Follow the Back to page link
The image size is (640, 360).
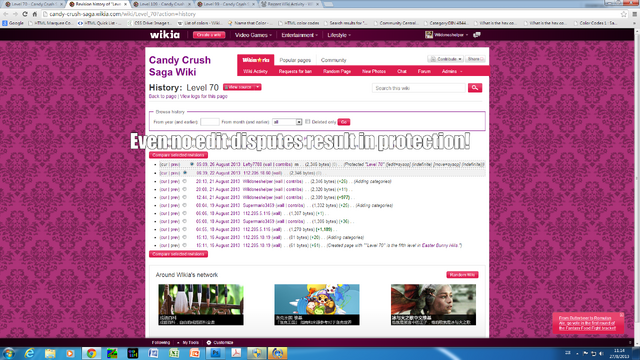pyautogui.click(x=162, y=96)
